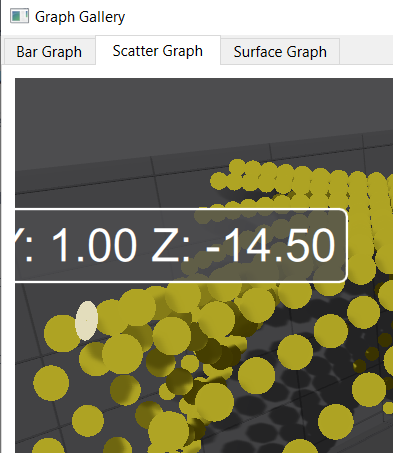Click the Z: -14.50 selection label
This screenshot has width=393, height=453.
tap(243, 245)
